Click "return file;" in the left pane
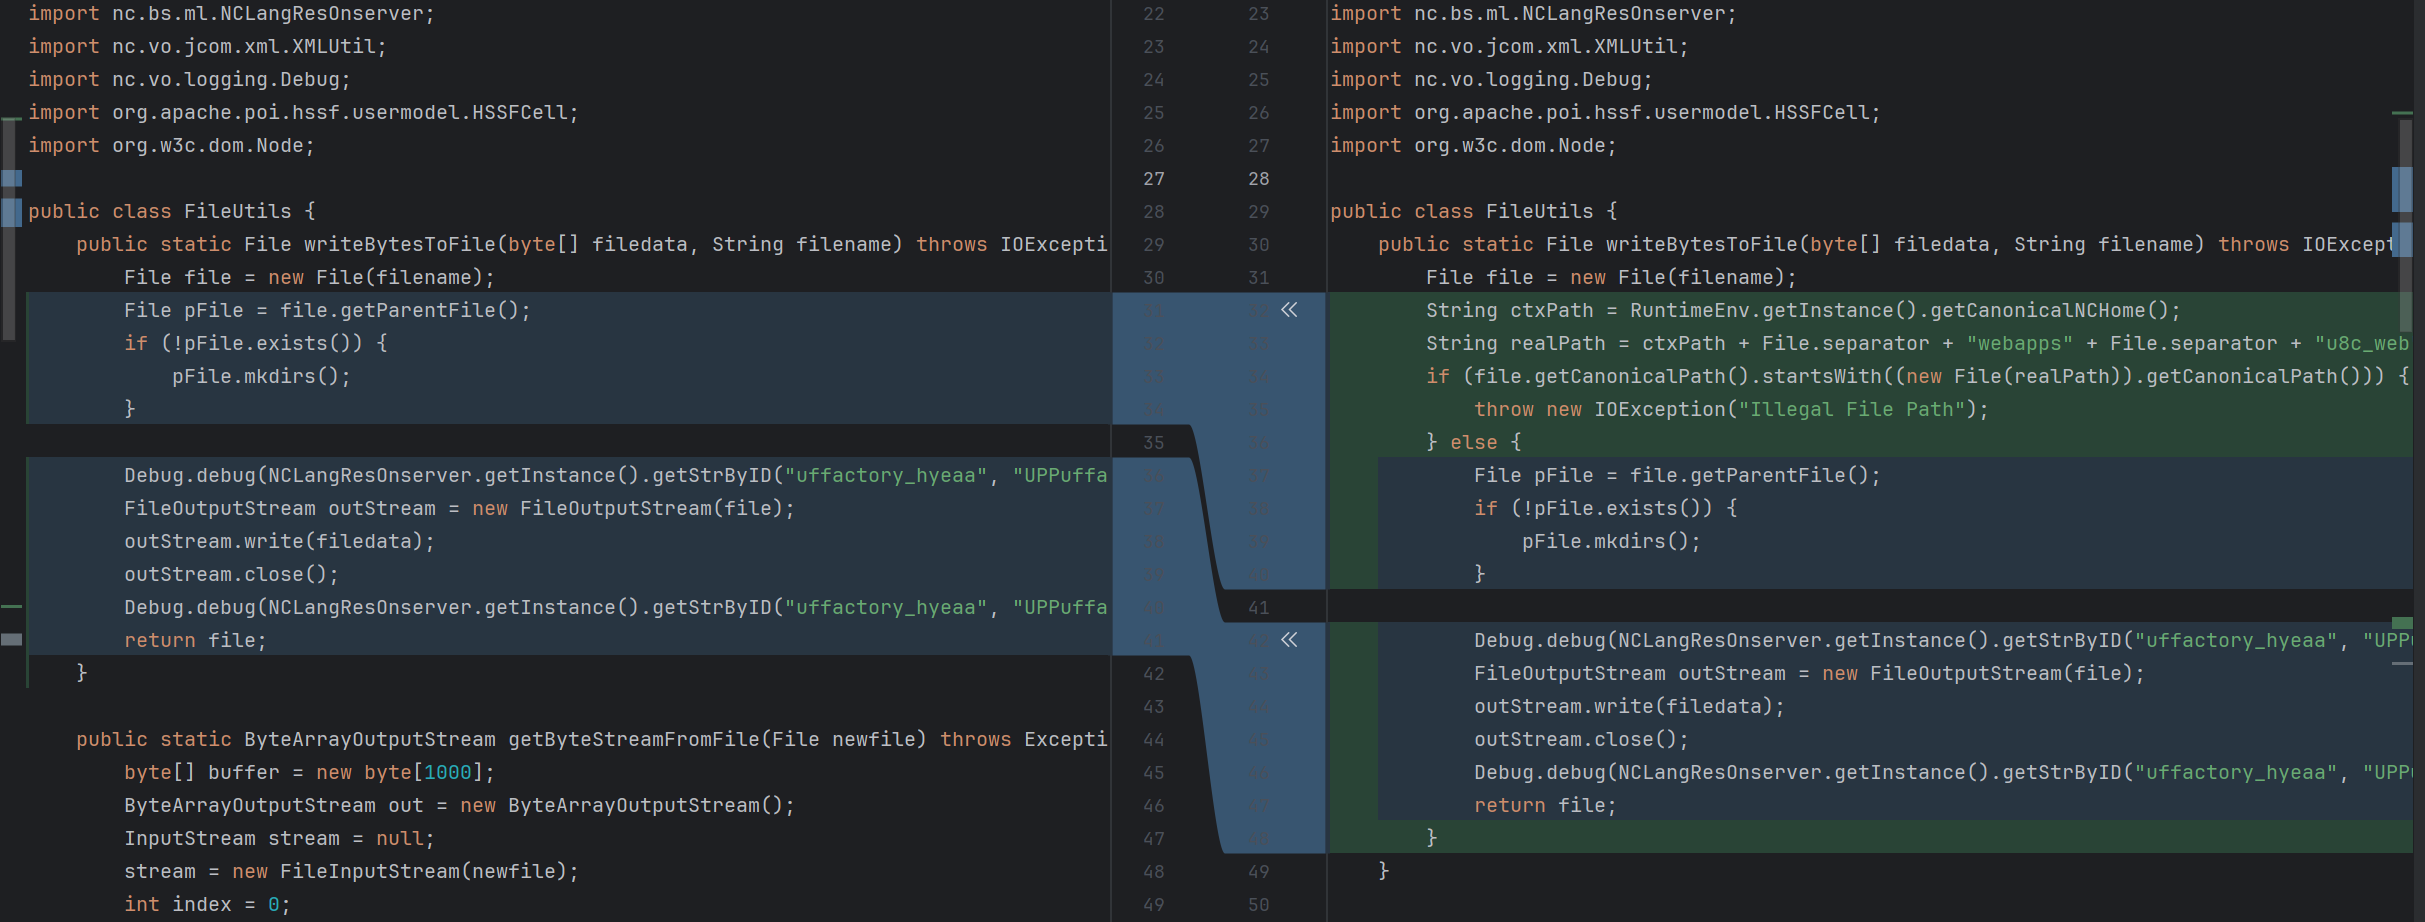Viewport: 2425px width, 922px height. point(195,640)
